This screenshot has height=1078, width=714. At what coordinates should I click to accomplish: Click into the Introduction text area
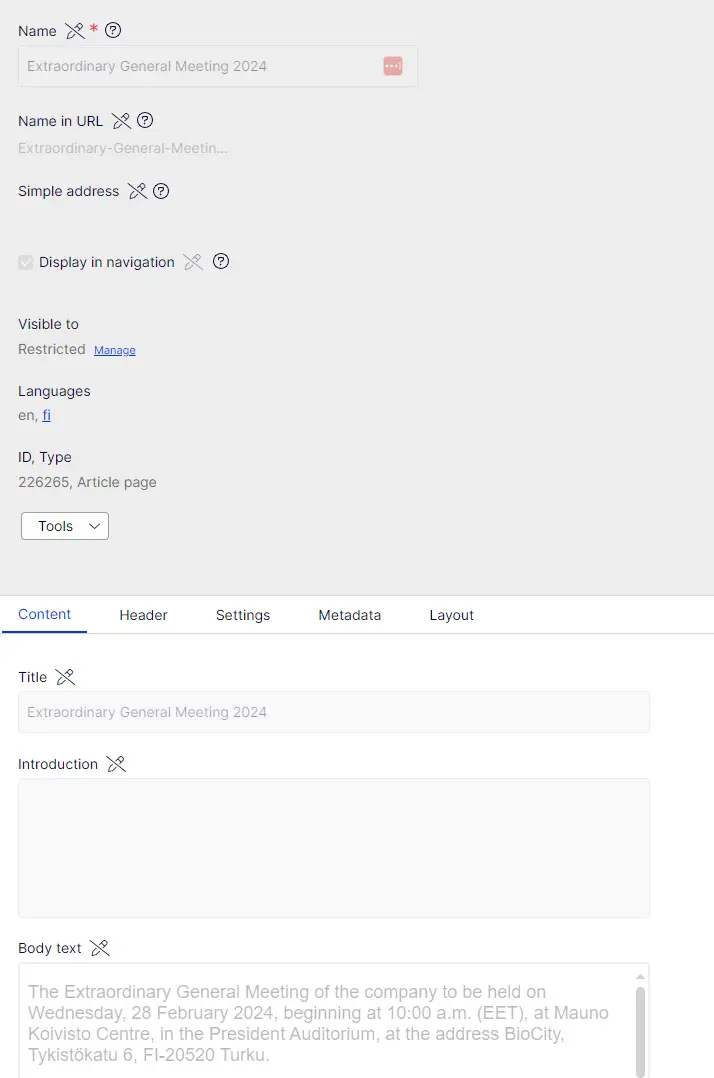coord(334,847)
